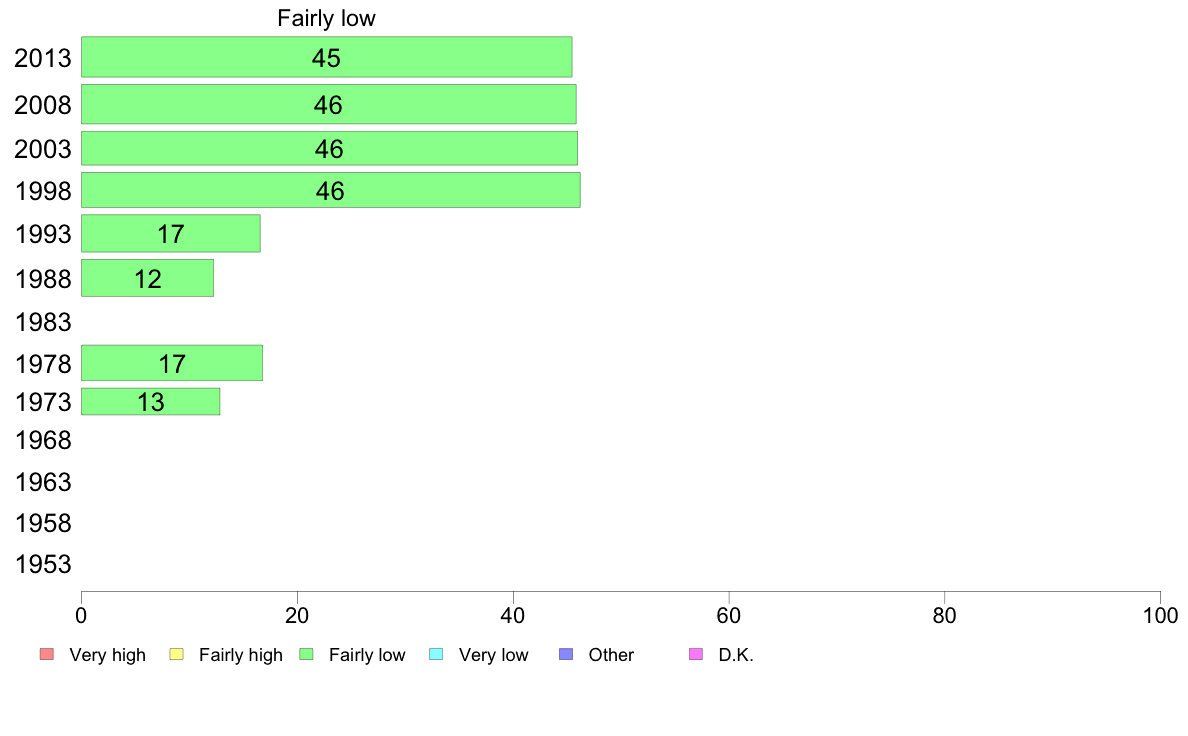The height and width of the screenshot is (736, 1188).
Task: Click the Other blue legend swatch
Action: point(566,654)
